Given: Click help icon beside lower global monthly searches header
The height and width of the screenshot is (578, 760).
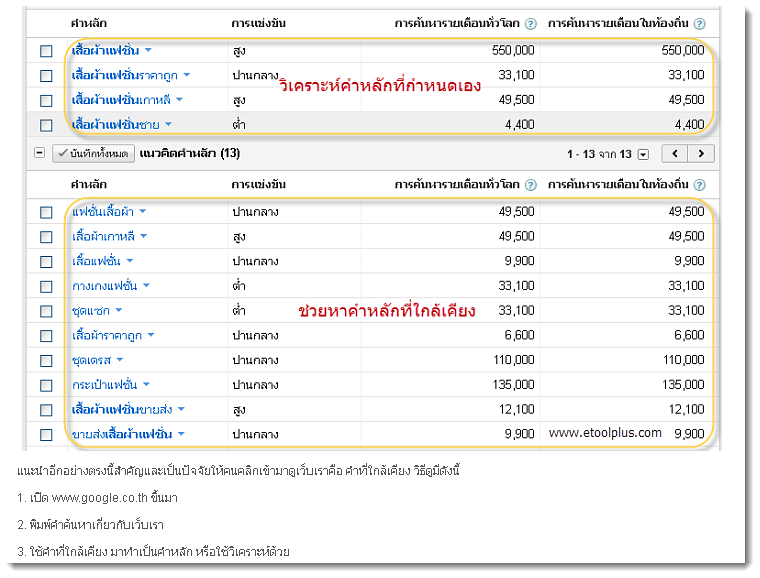Looking at the screenshot, I should click(x=531, y=185).
